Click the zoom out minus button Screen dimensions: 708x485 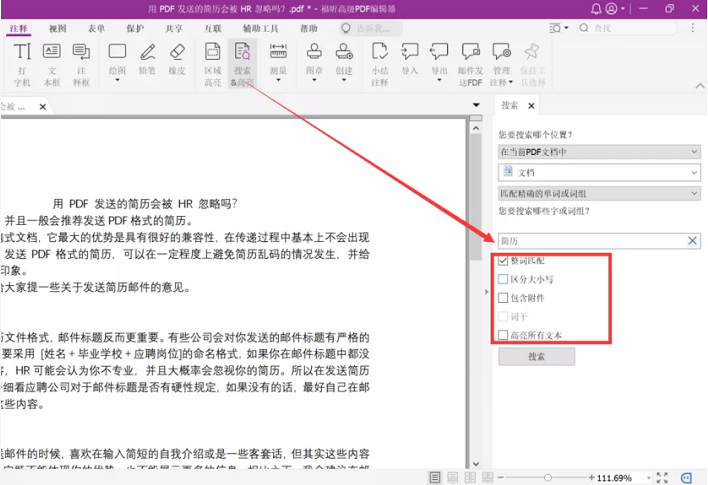point(500,477)
